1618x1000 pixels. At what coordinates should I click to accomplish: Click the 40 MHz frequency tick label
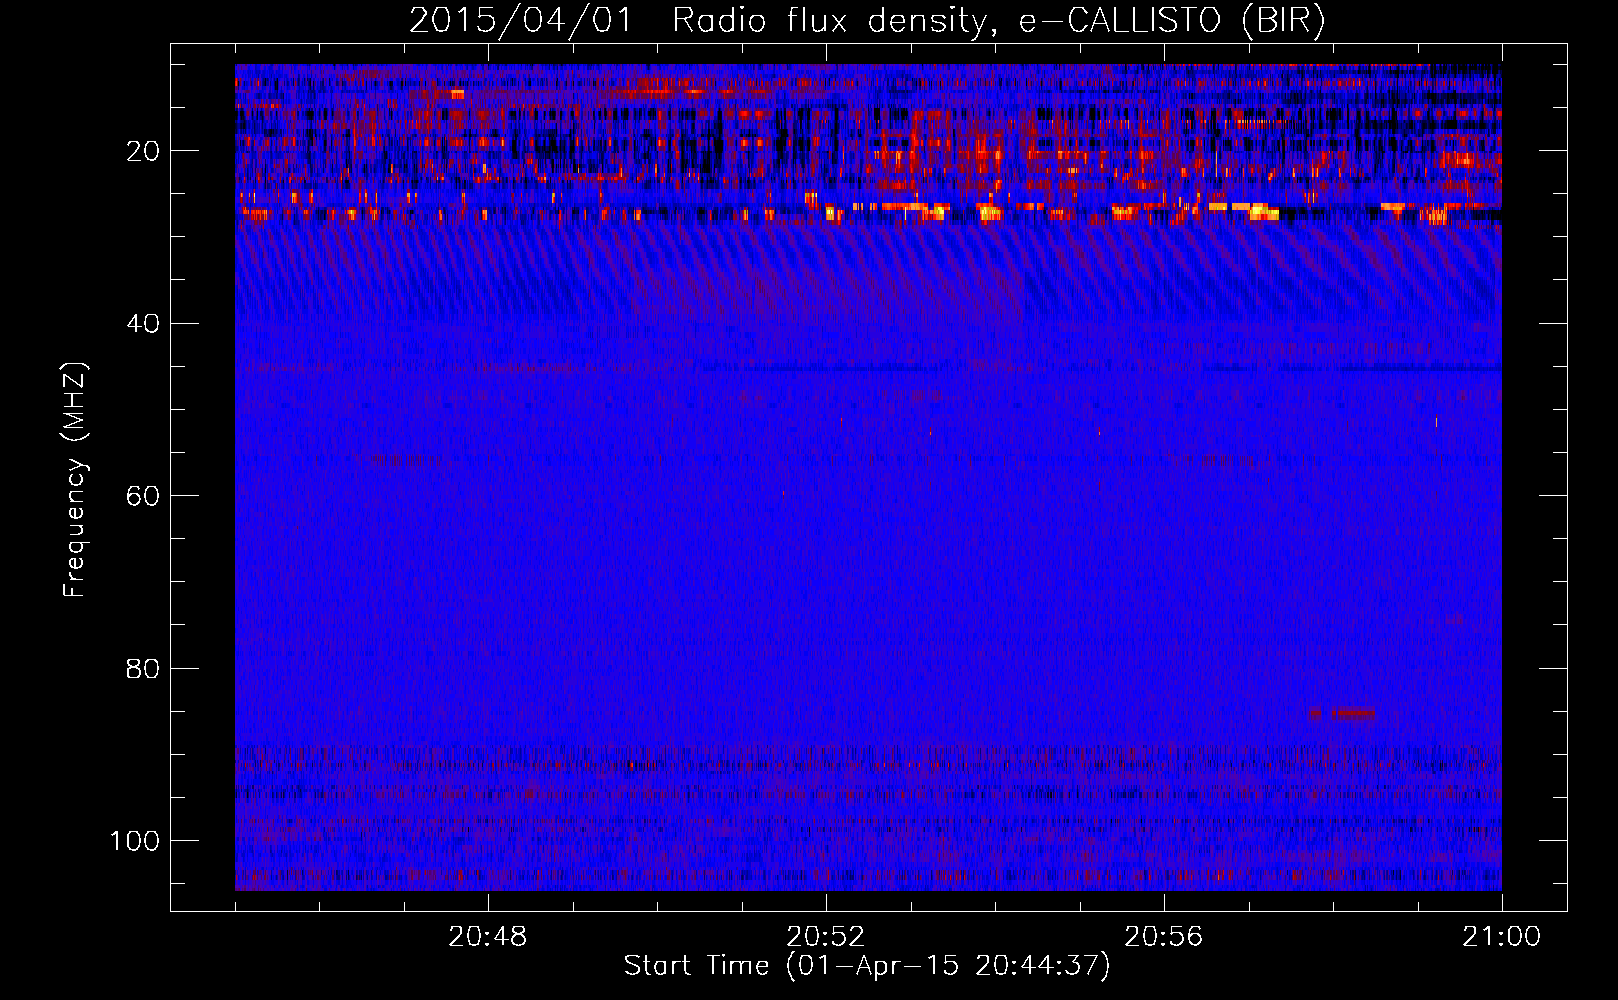pos(143,324)
